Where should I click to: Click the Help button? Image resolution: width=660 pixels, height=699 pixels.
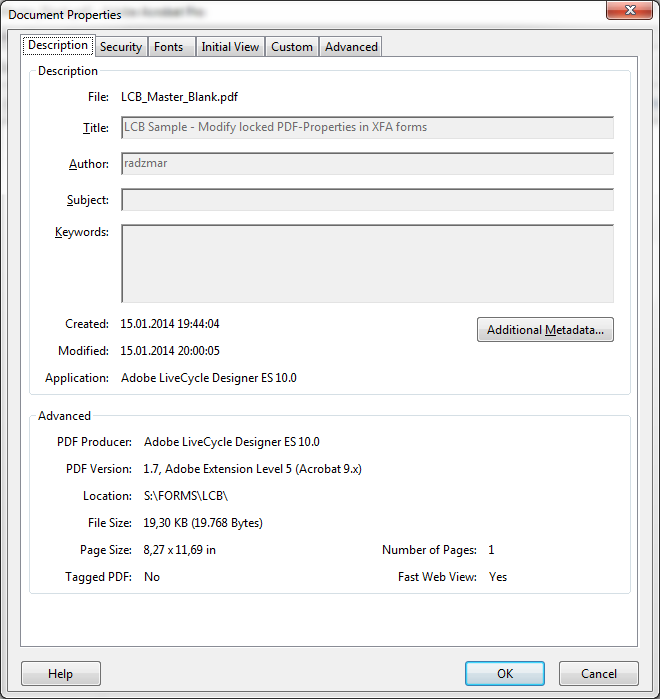(61, 674)
